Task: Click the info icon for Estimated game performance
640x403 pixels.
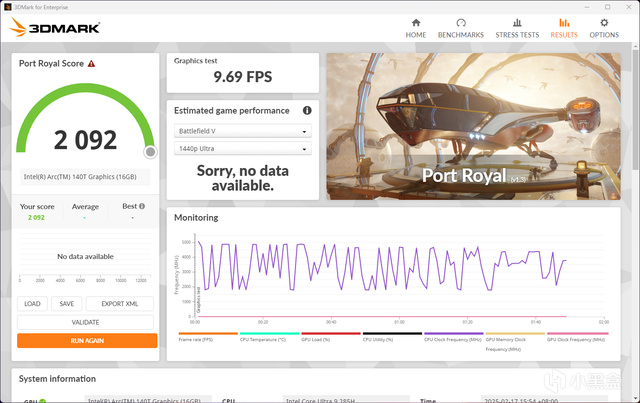Action: (307, 110)
